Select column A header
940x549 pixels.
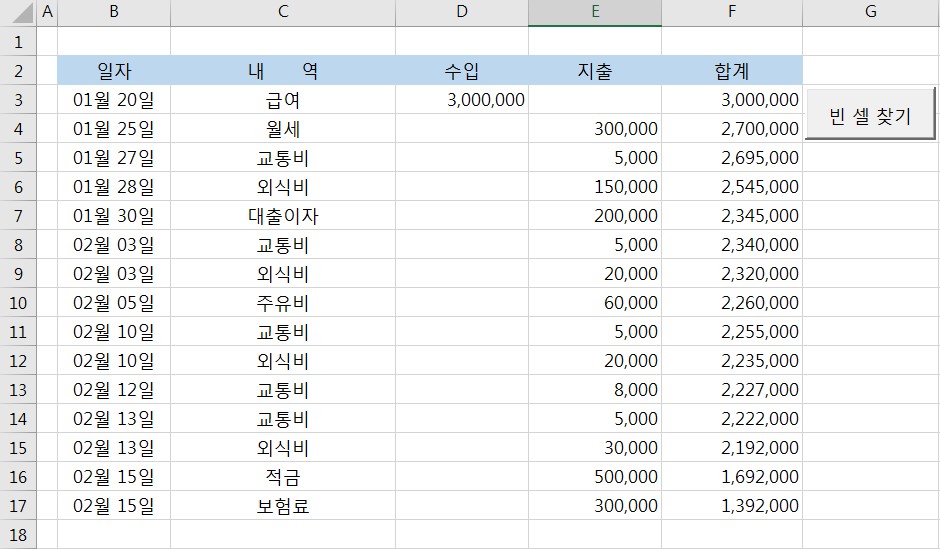(47, 12)
